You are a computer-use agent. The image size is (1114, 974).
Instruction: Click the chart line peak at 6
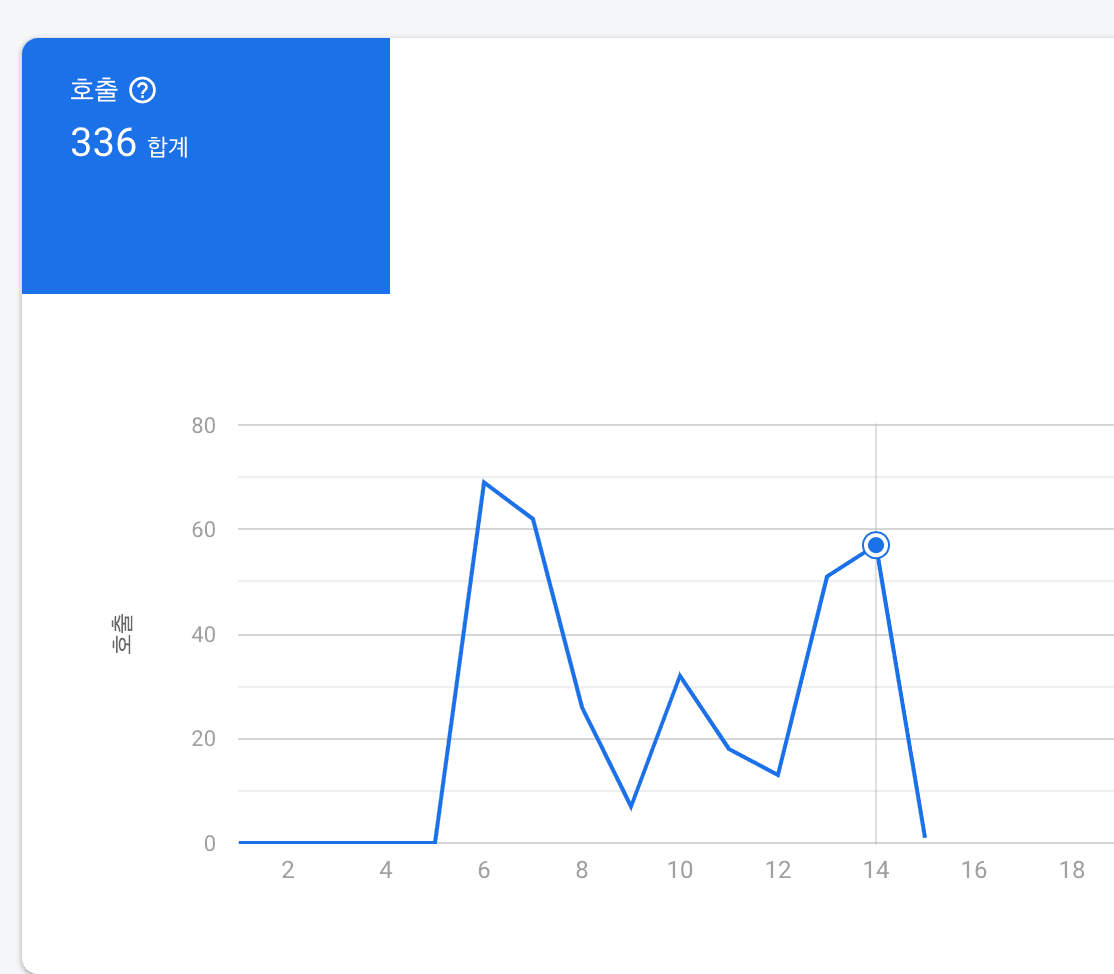pyautogui.click(x=484, y=482)
